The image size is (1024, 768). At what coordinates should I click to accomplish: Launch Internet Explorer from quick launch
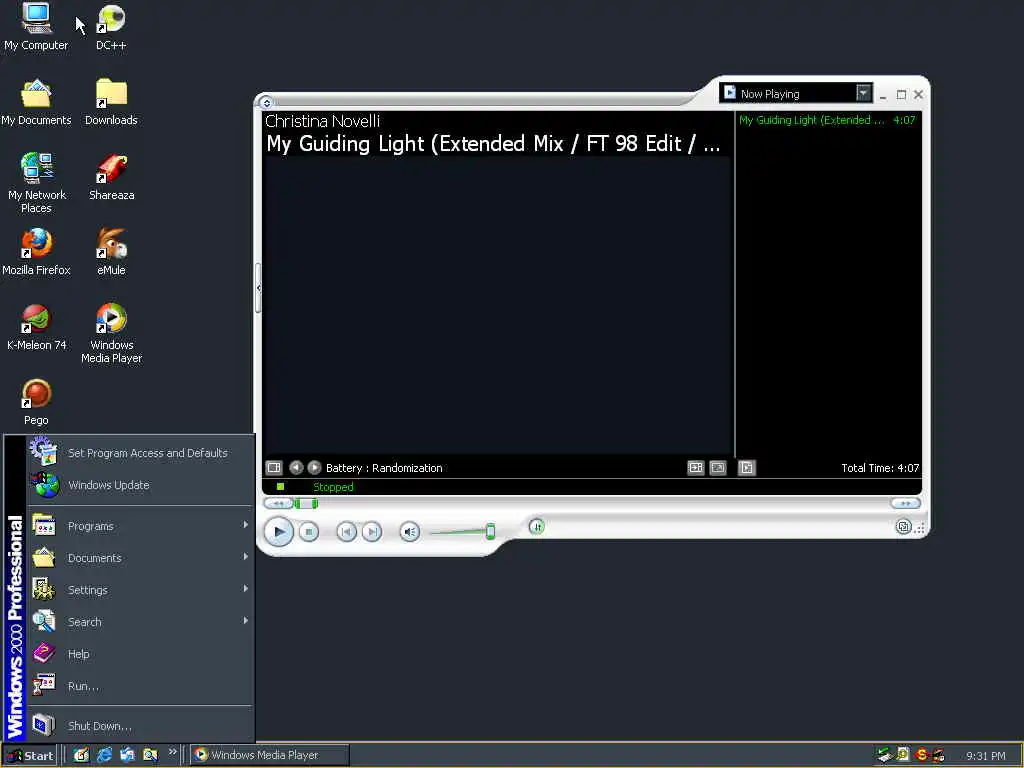104,755
